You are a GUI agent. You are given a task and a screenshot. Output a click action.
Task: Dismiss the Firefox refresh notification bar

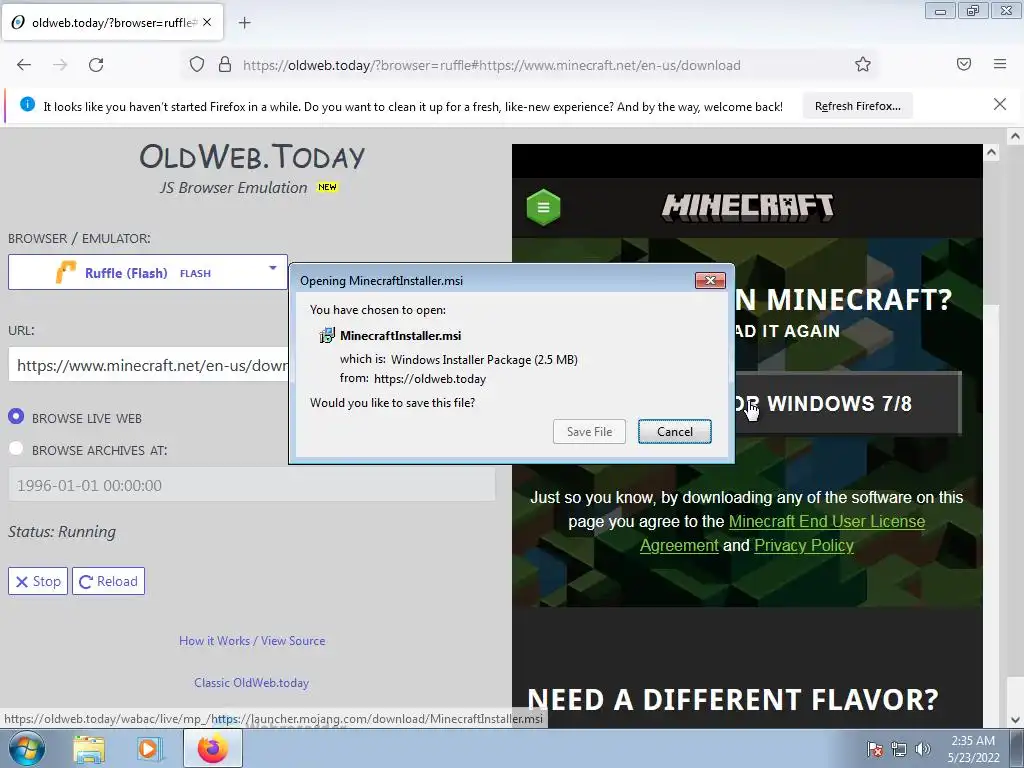coord(1000,104)
